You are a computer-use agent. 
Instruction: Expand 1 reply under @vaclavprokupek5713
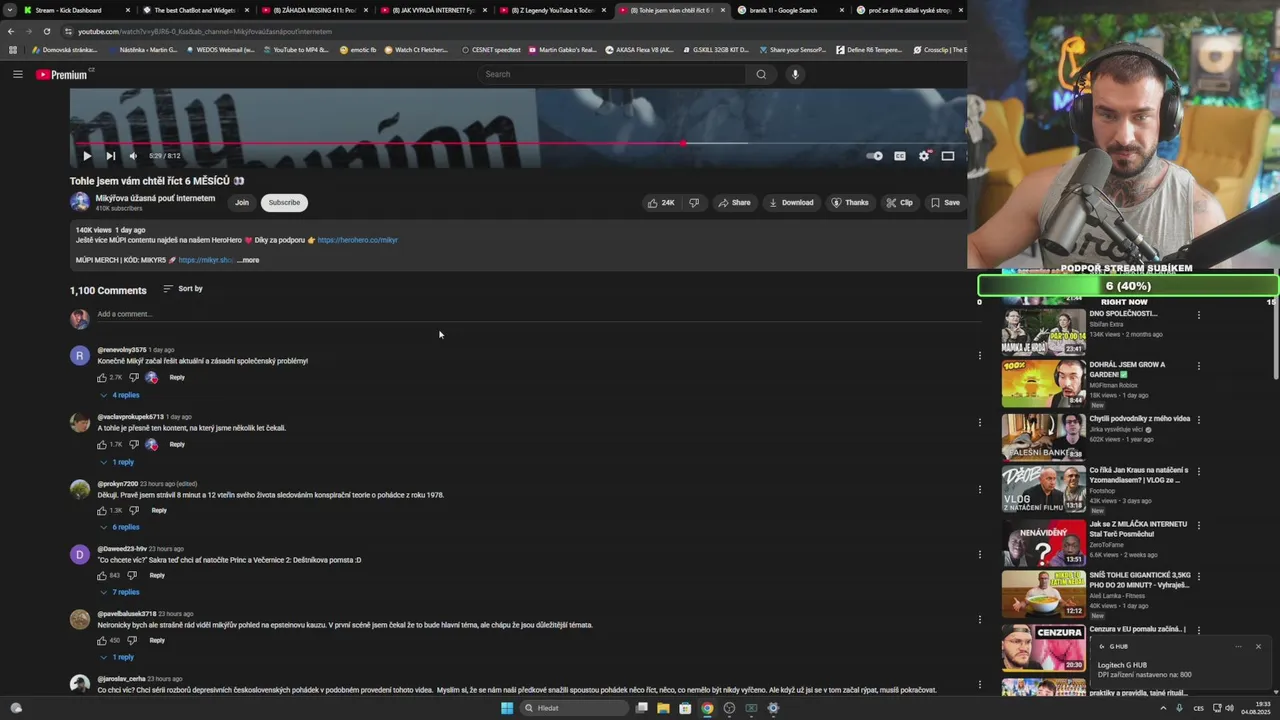point(117,462)
